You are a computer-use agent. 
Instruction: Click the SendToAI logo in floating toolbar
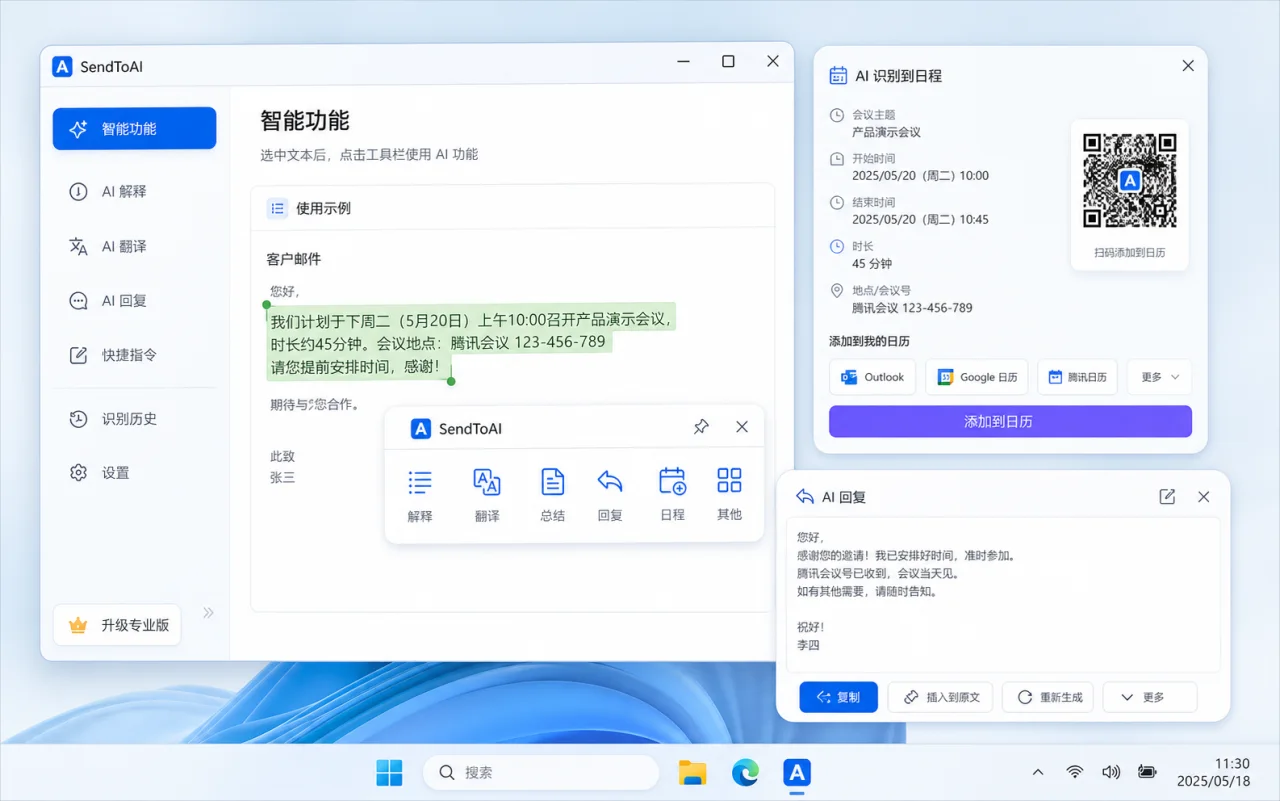pos(421,429)
